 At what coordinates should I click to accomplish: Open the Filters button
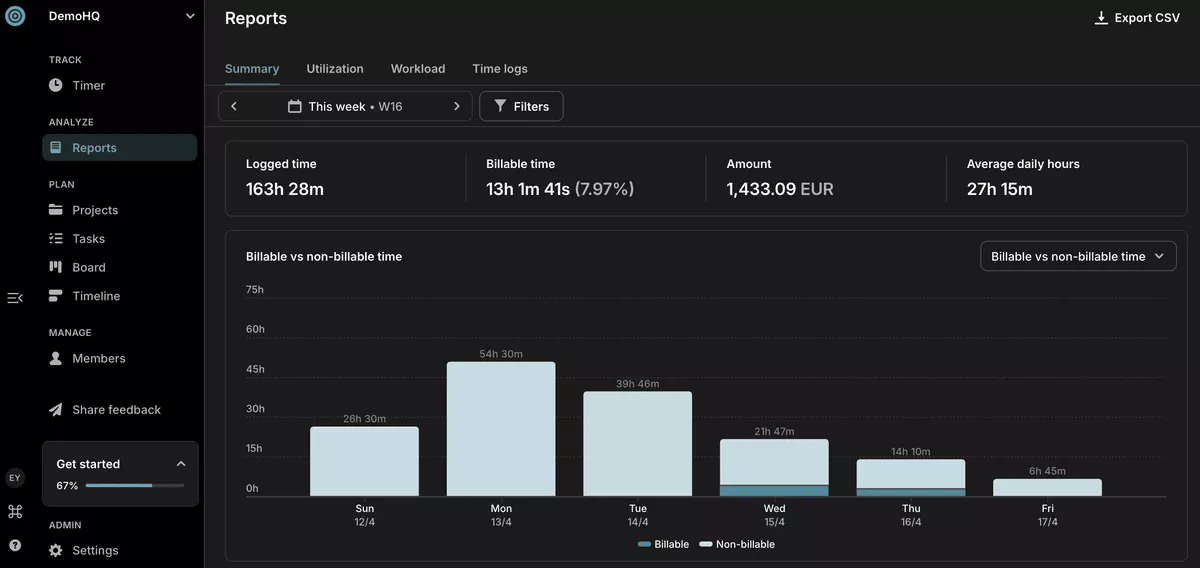tap(521, 106)
